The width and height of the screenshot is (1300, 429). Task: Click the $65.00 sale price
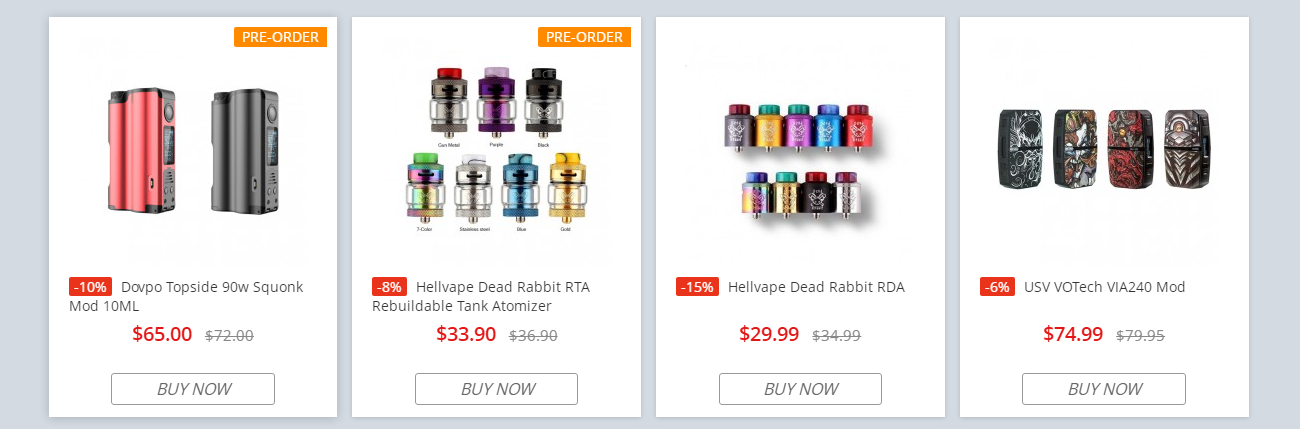click(162, 334)
